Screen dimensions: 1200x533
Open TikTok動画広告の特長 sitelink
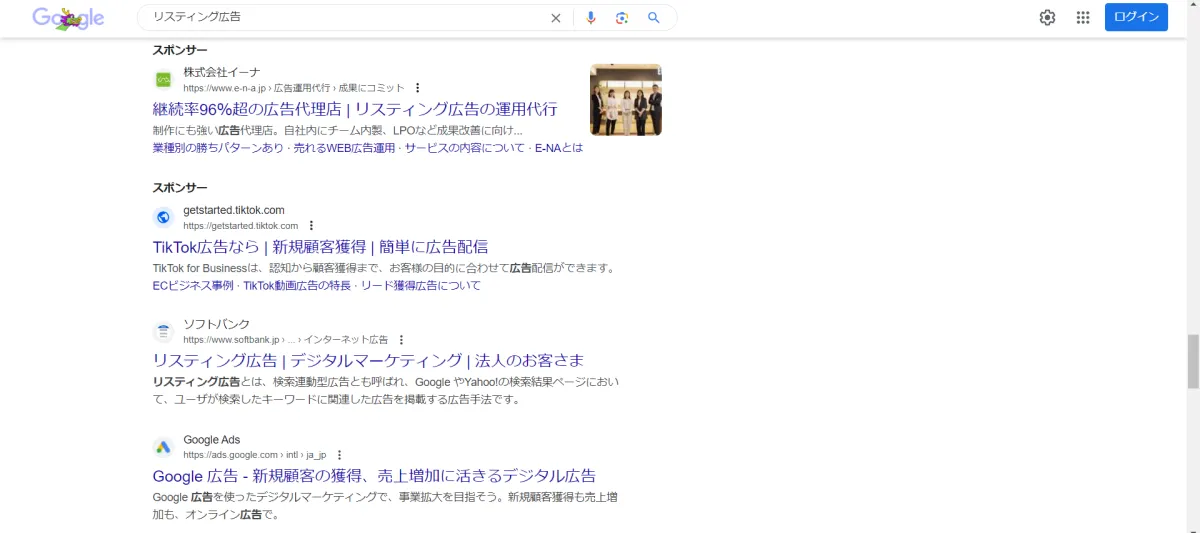pos(297,286)
